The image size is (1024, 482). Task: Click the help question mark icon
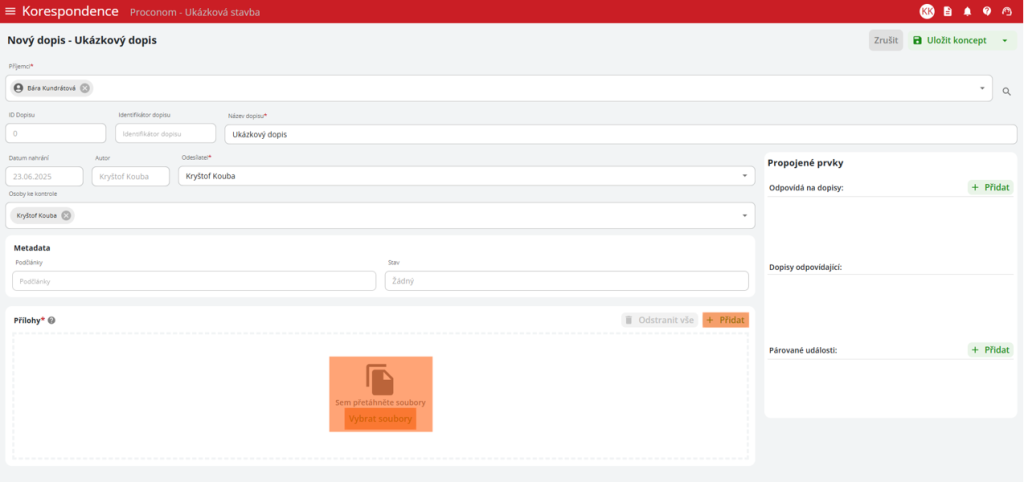click(987, 11)
